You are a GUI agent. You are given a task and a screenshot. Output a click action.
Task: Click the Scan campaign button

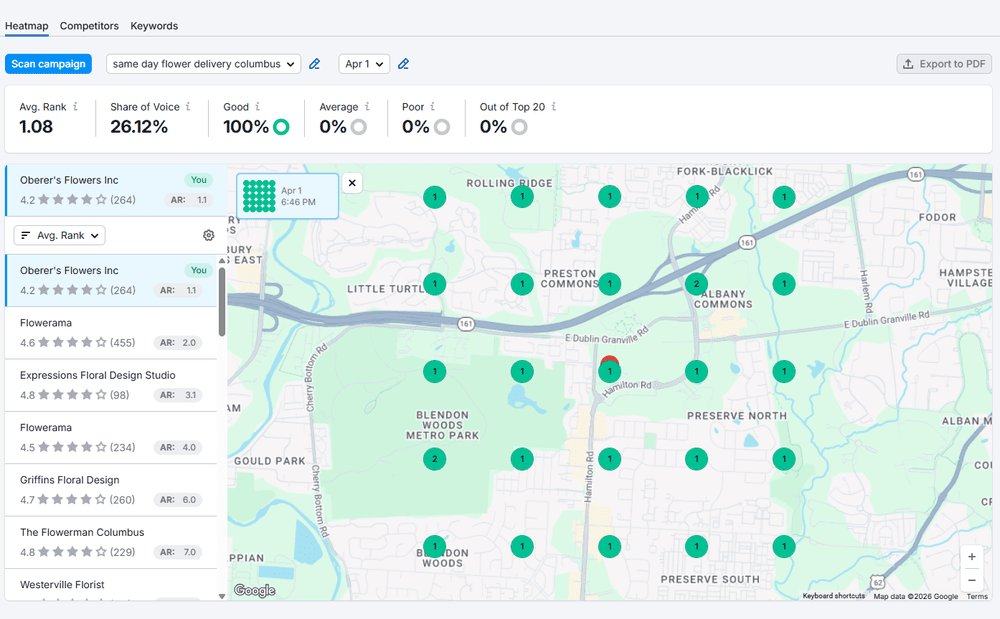pyautogui.click(x=48, y=63)
